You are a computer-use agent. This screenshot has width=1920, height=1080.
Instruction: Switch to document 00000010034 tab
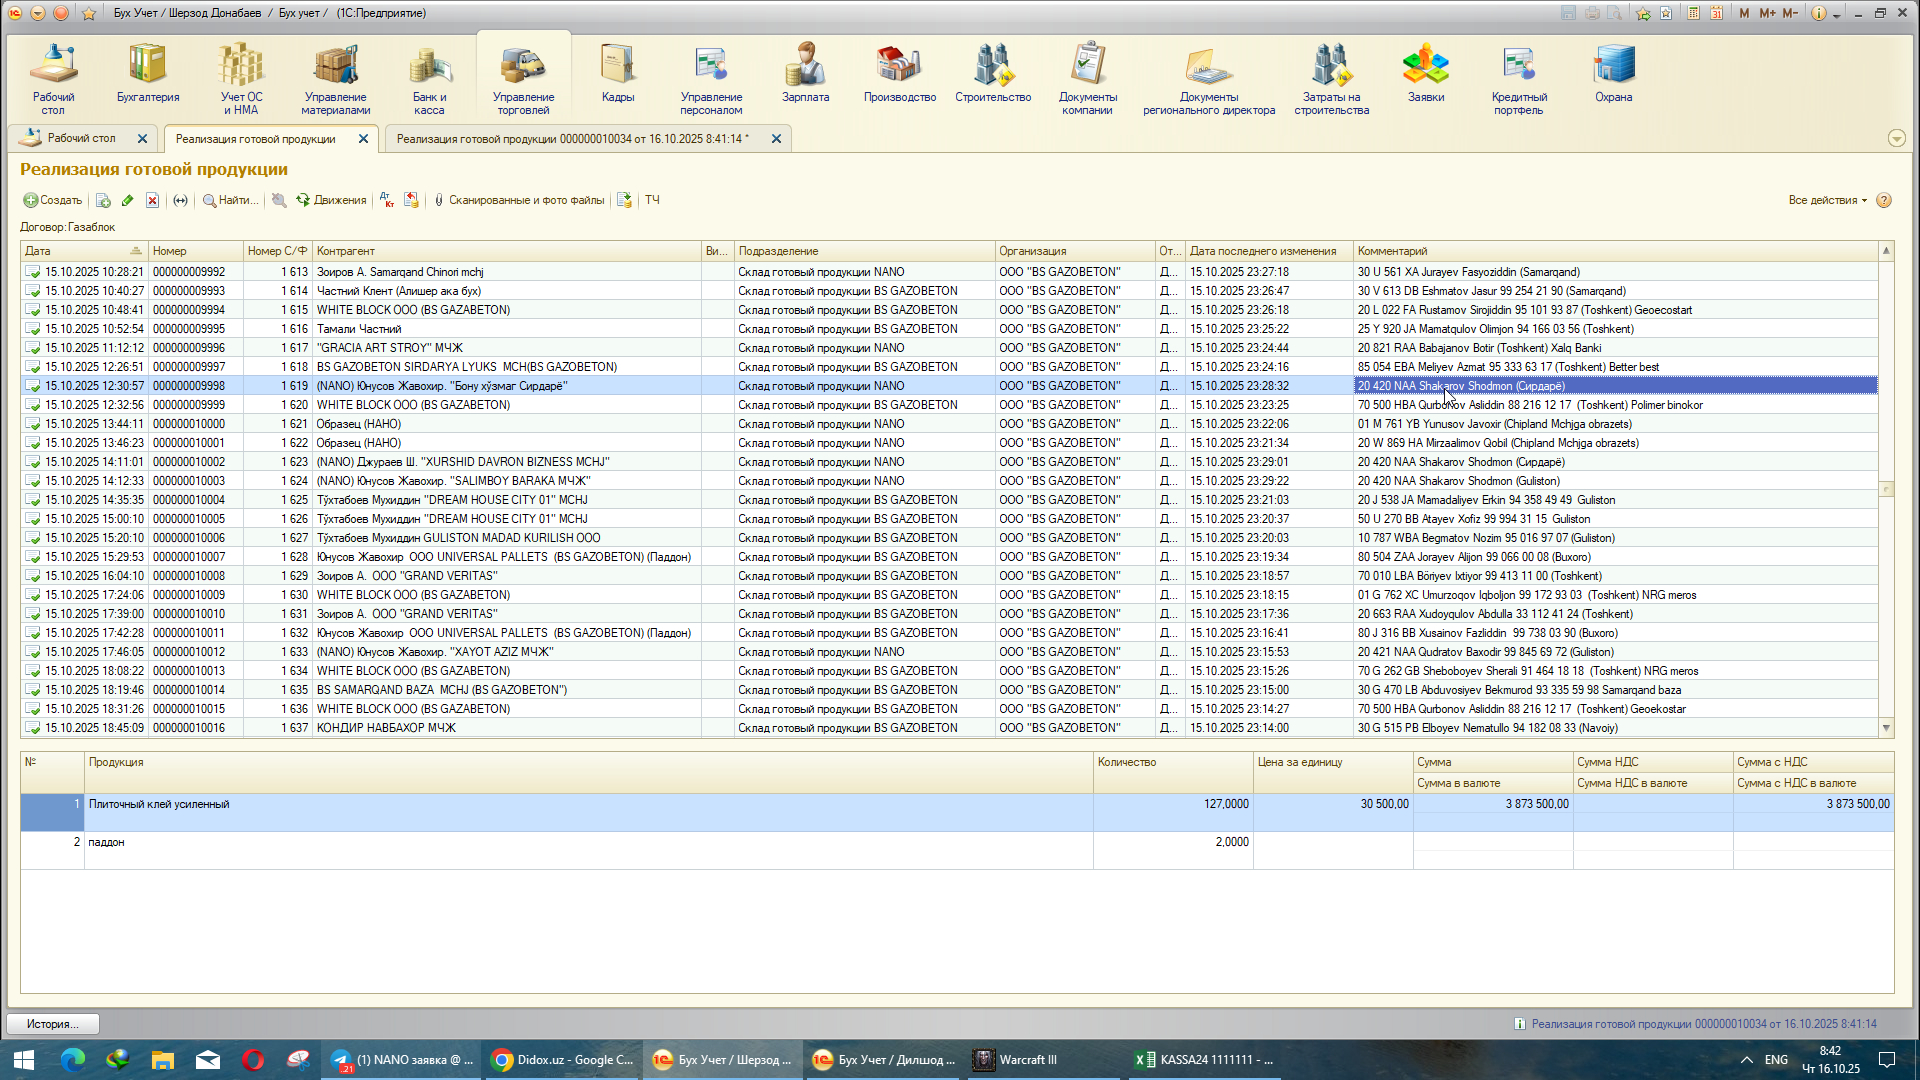coord(572,139)
